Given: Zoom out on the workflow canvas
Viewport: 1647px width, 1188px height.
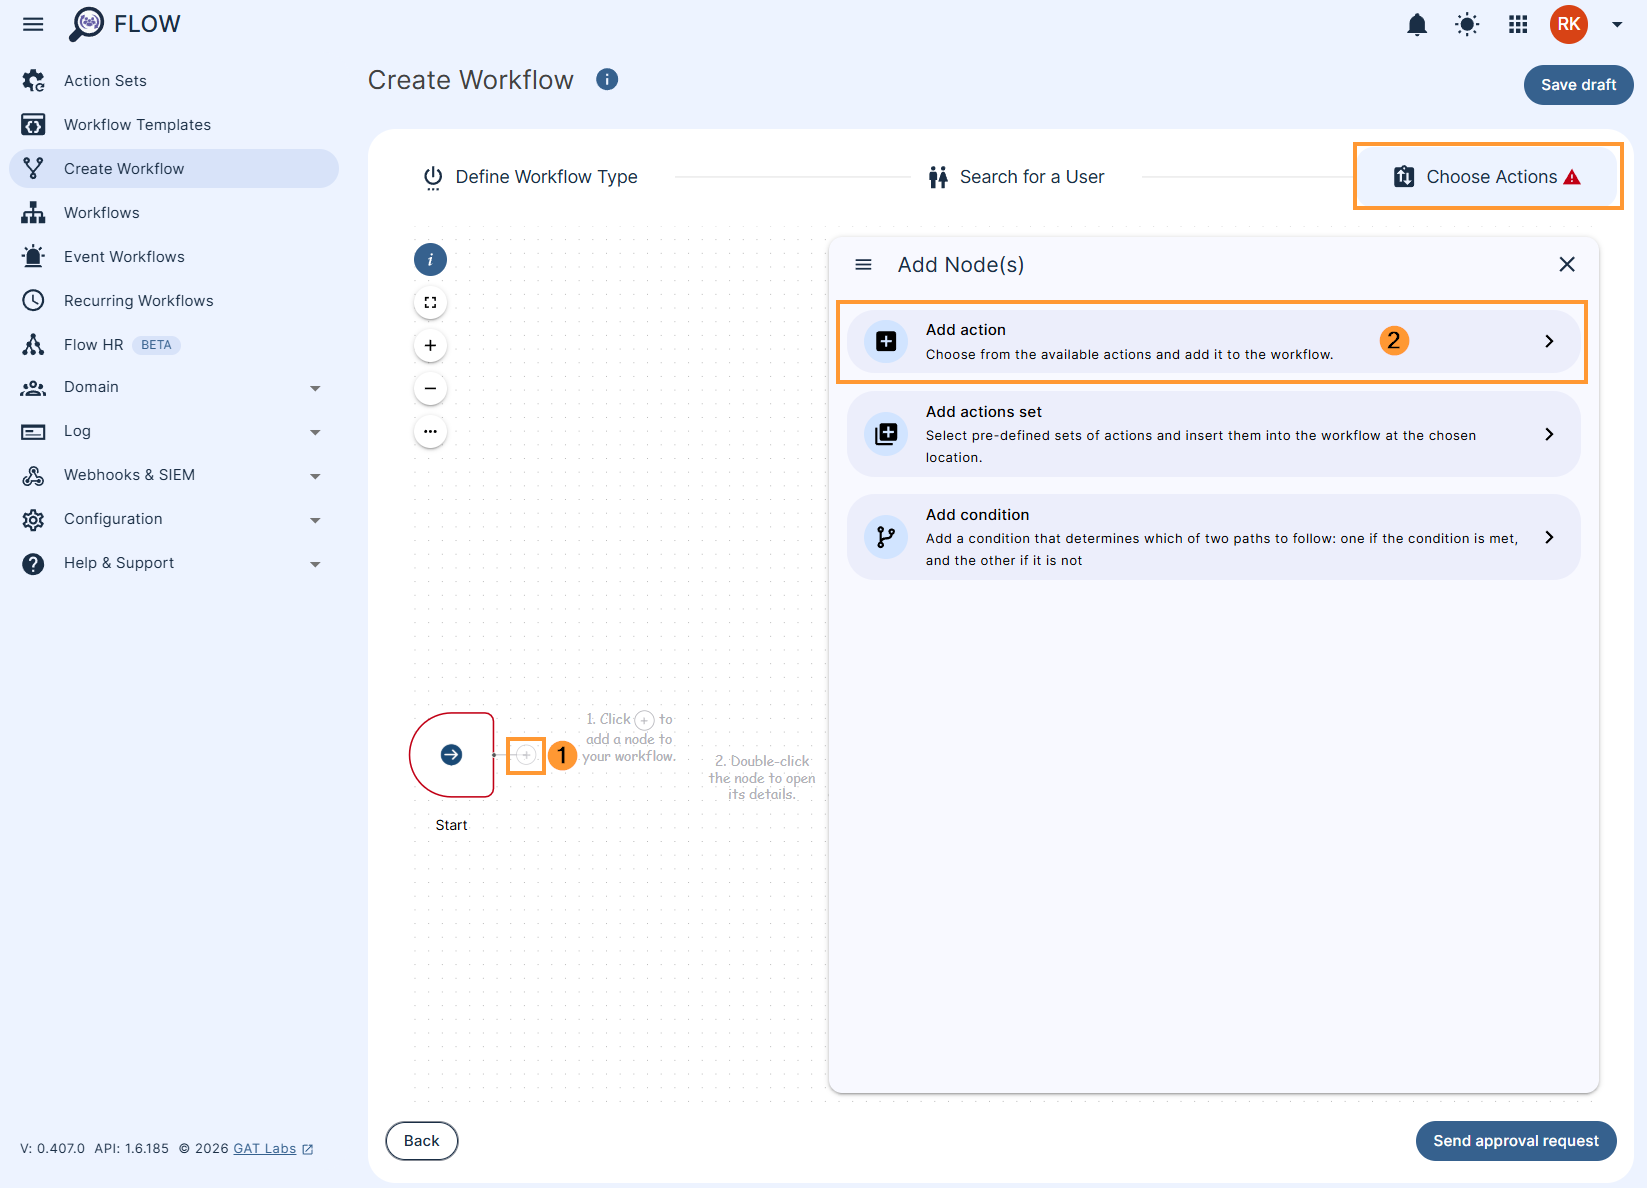Looking at the screenshot, I should [430, 388].
